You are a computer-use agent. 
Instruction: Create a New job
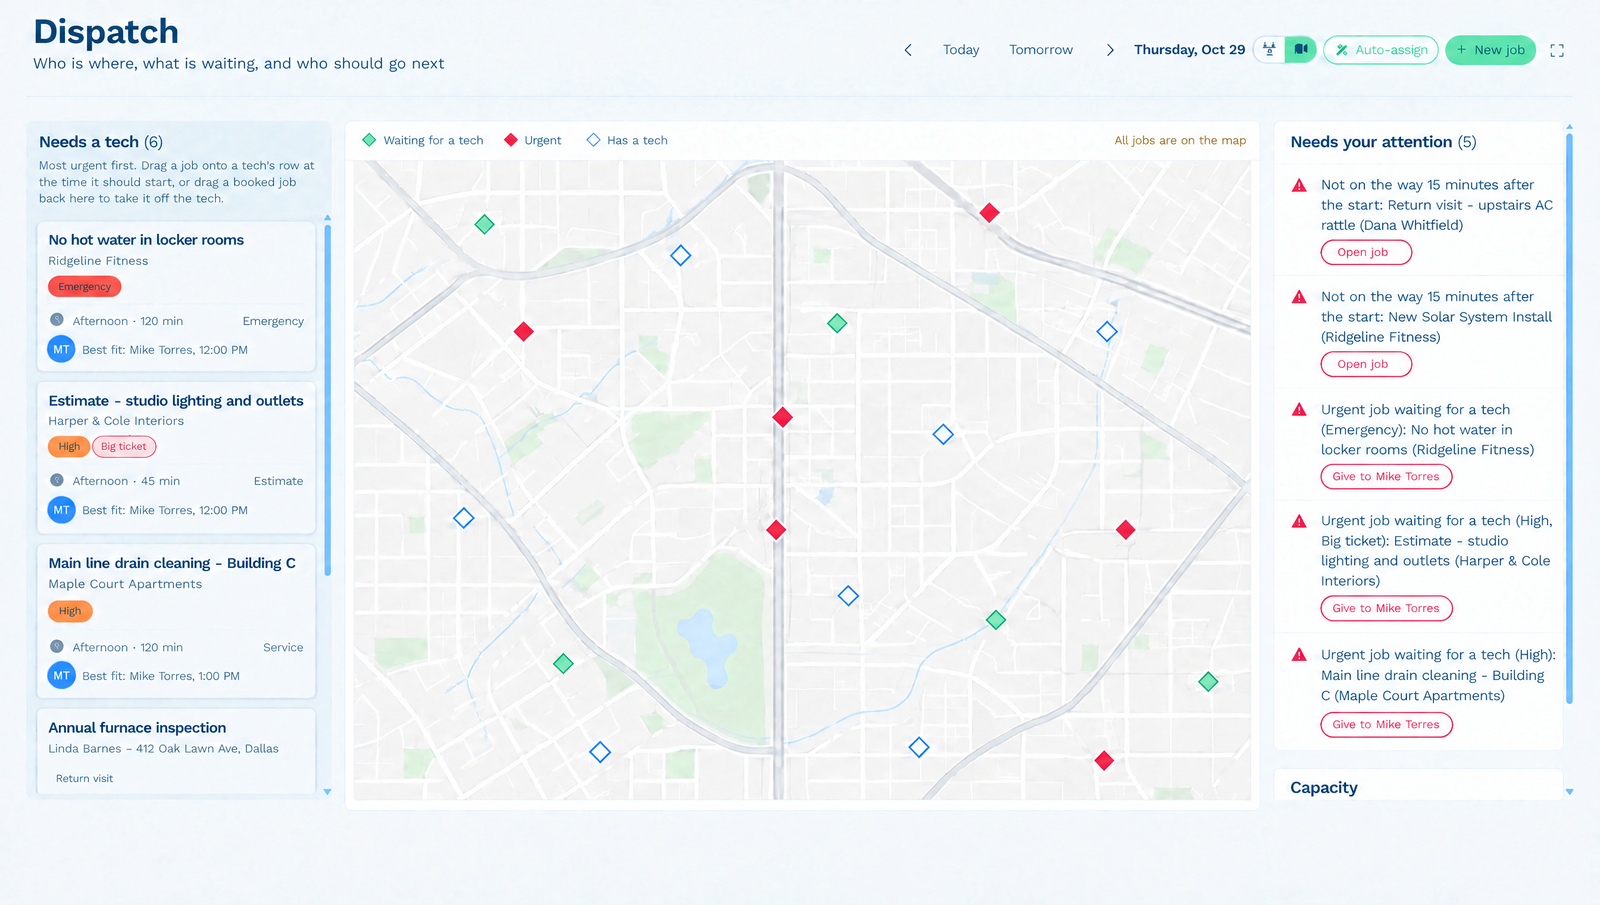(1490, 50)
